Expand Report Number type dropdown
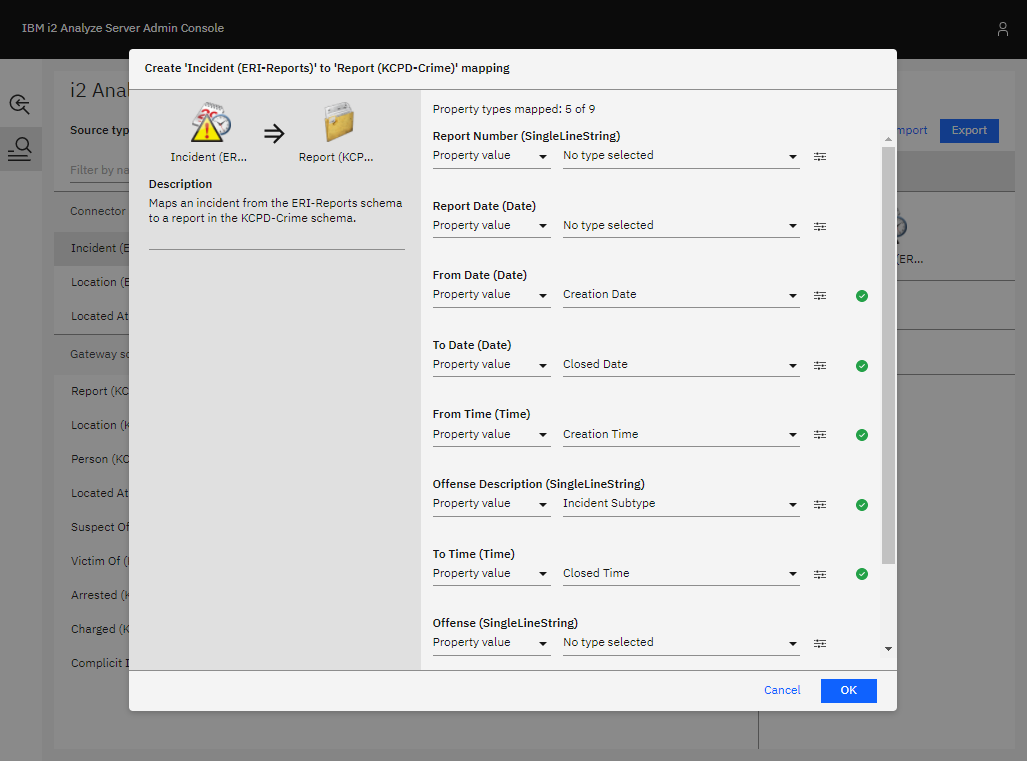1027x761 pixels. (680, 156)
